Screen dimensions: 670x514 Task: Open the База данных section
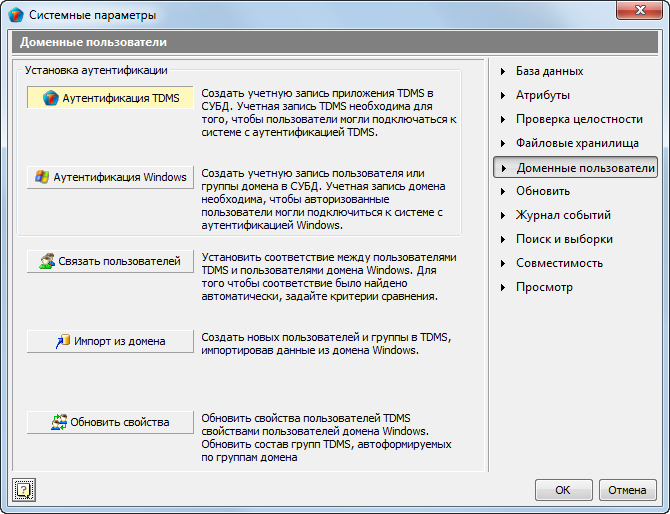click(x=550, y=71)
